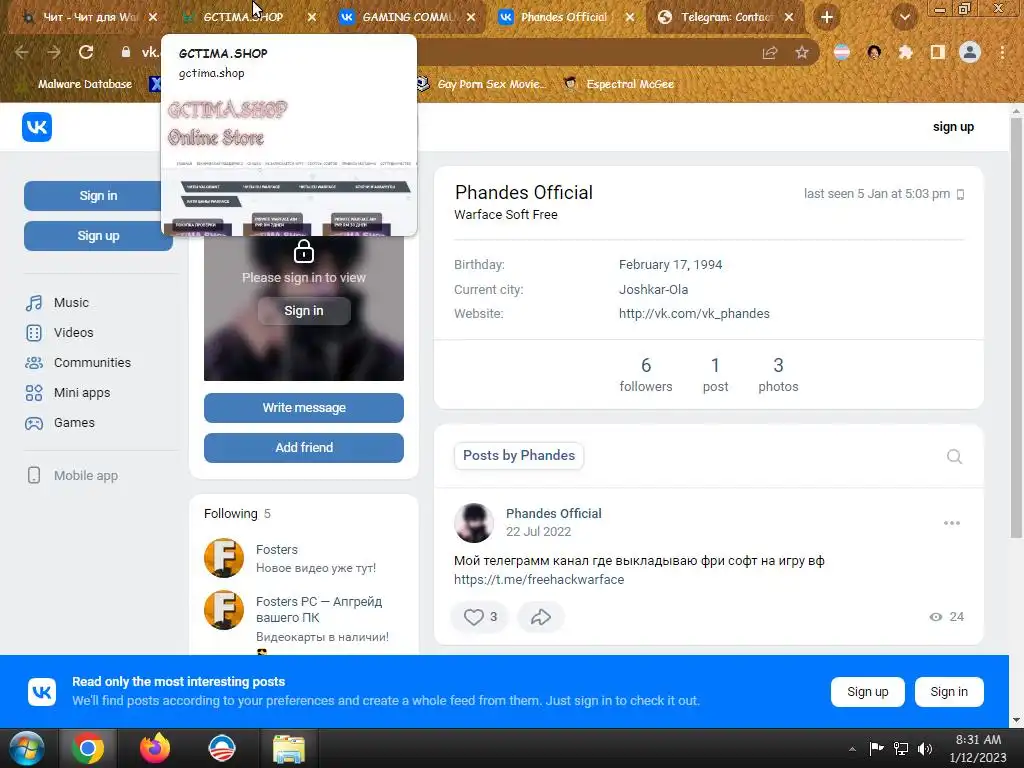The image size is (1024, 768).
Task: Open the t.me/freehackwarface link
Action: [x=539, y=579]
